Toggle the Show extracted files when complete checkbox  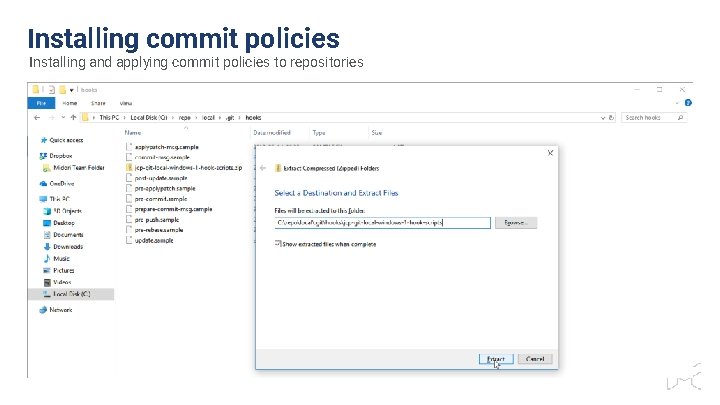[x=278, y=243]
